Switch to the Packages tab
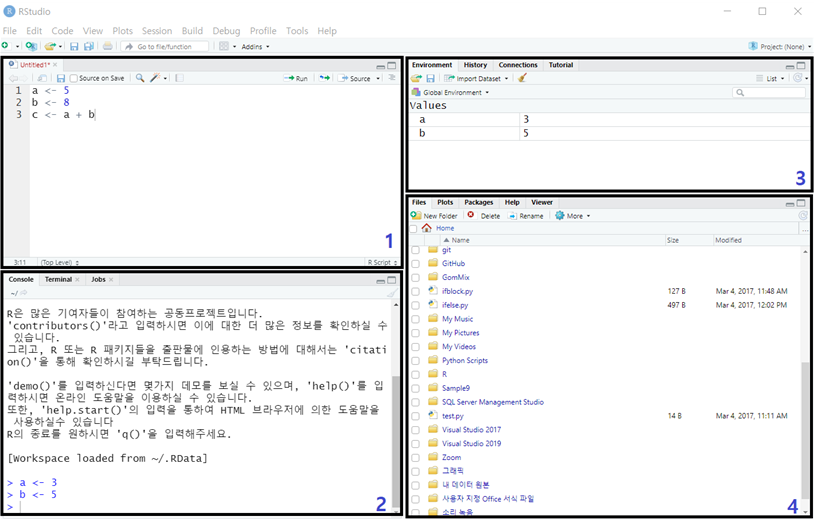The image size is (817, 522). (478, 202)
